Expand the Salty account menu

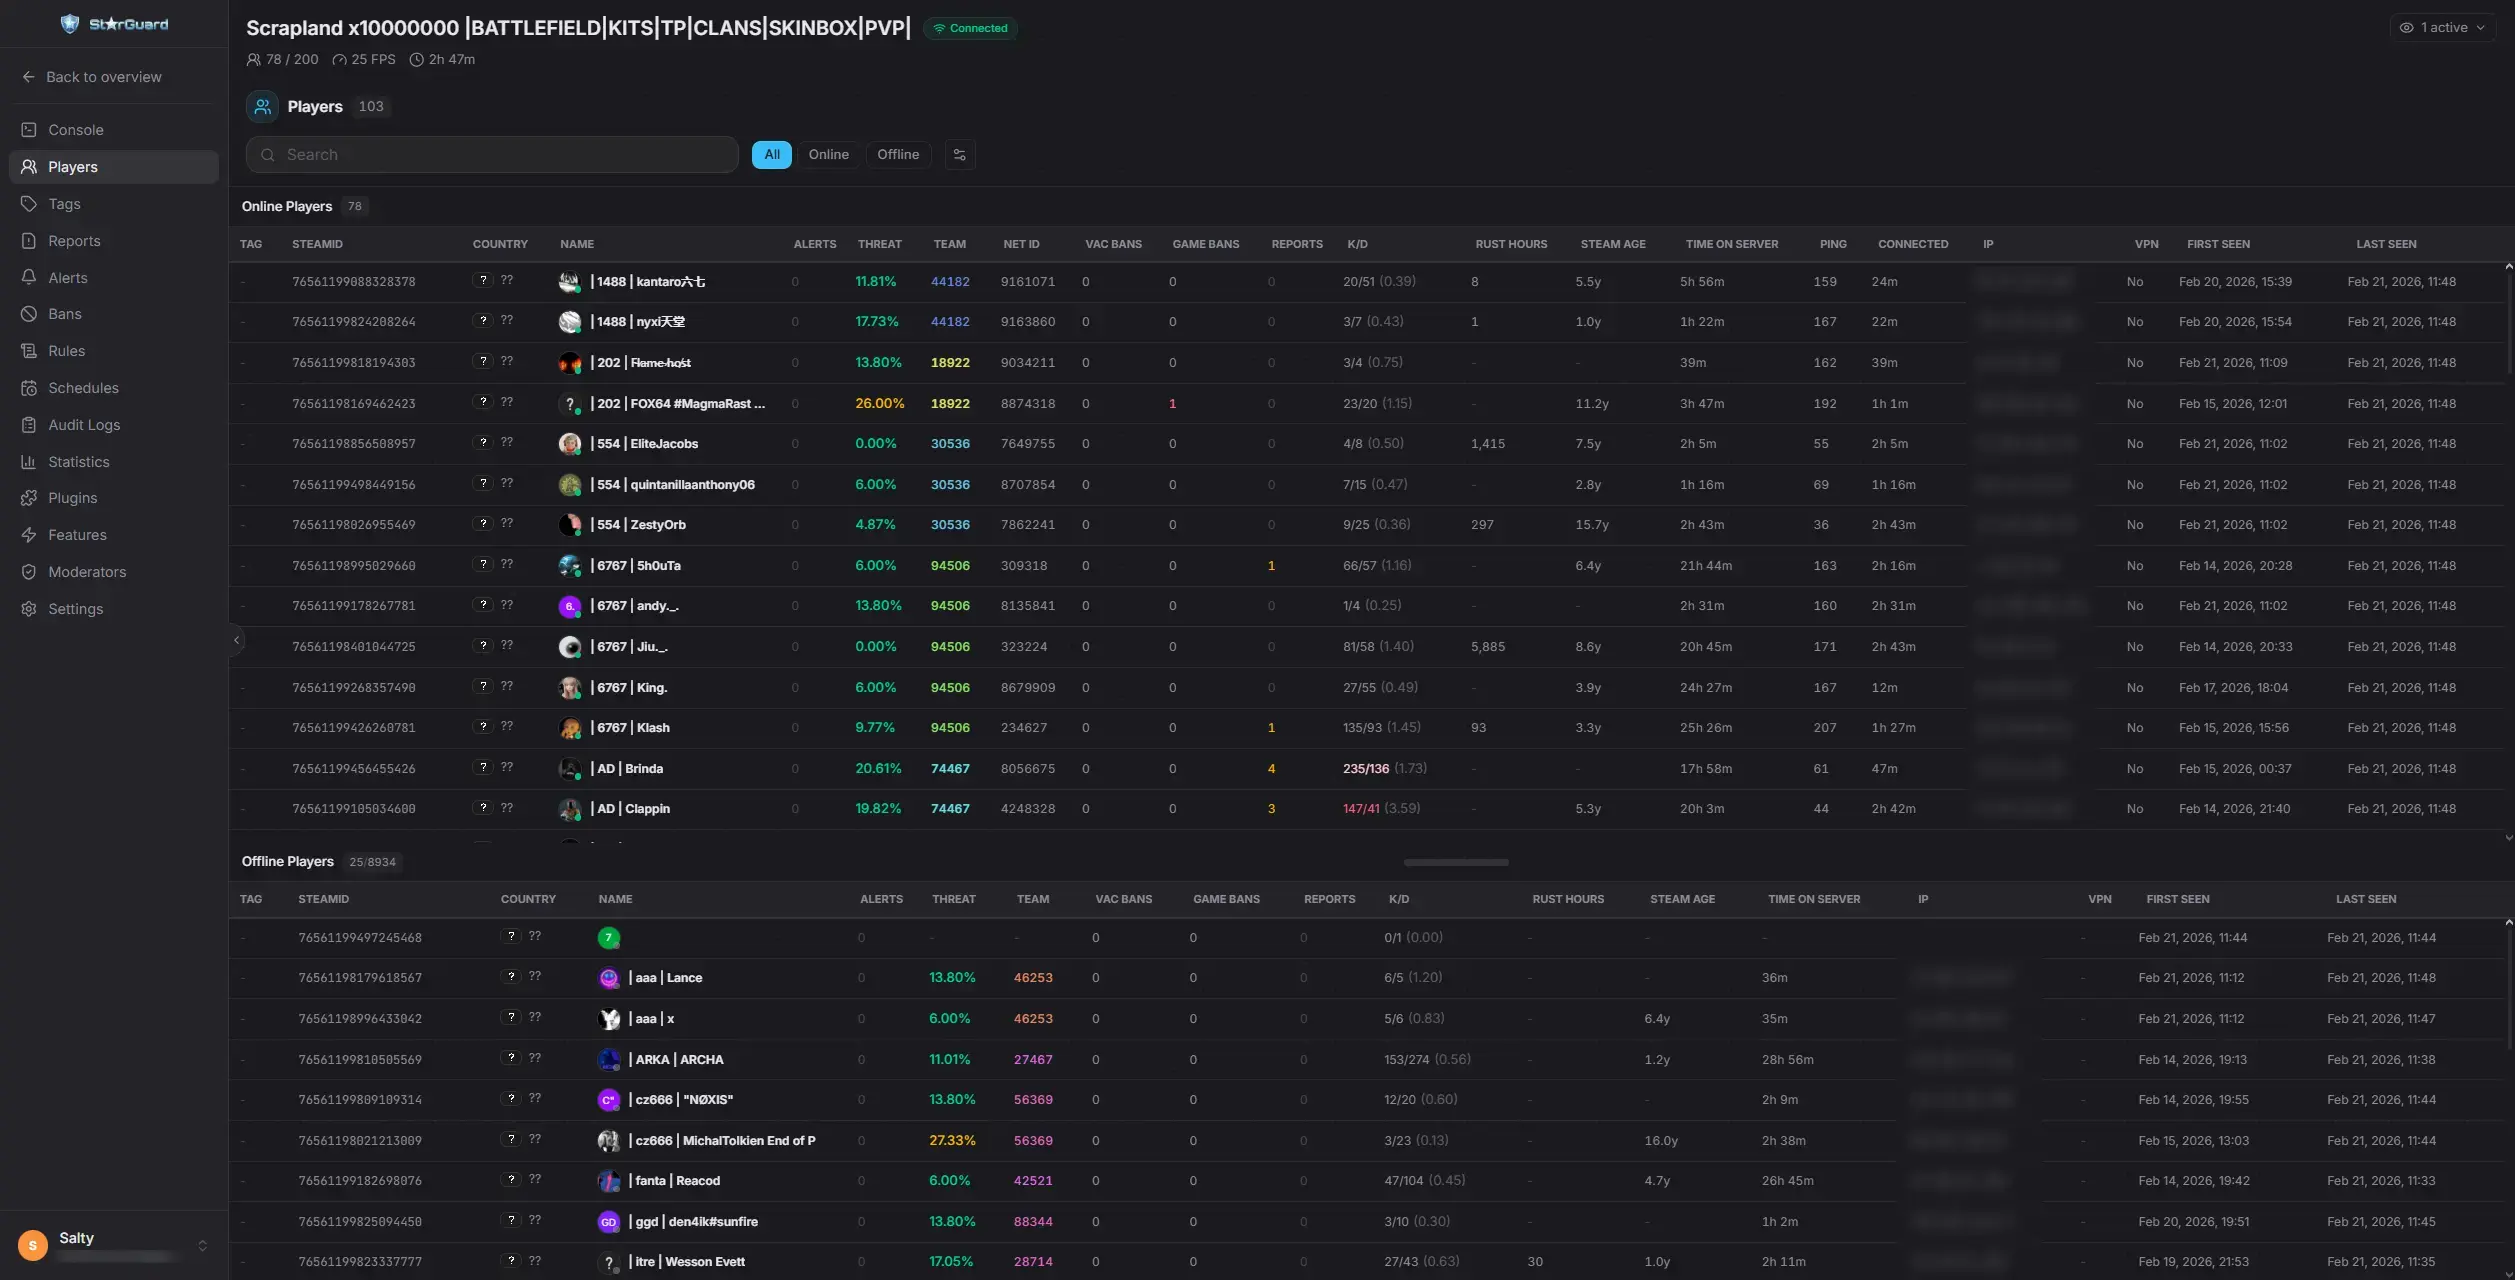click(x=202, y=1245)
